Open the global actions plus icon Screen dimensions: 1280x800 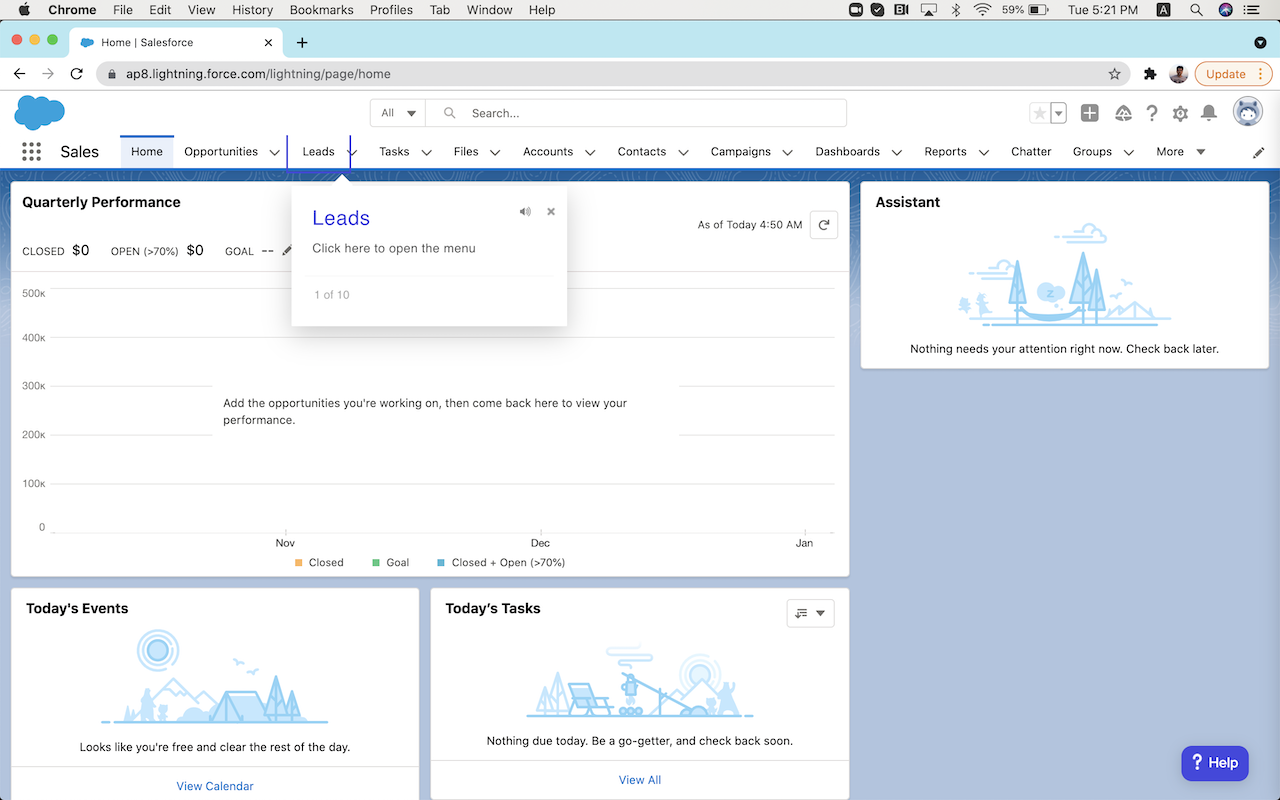tap(1090, 114)
